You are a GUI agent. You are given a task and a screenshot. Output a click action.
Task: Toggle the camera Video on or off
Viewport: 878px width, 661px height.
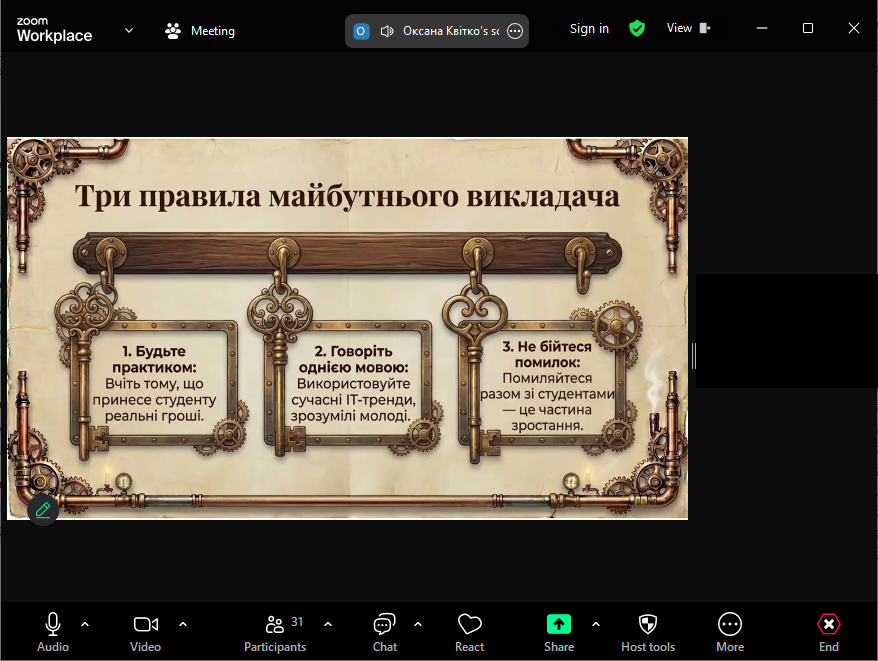pyautogui.click(x=145, y=631)
